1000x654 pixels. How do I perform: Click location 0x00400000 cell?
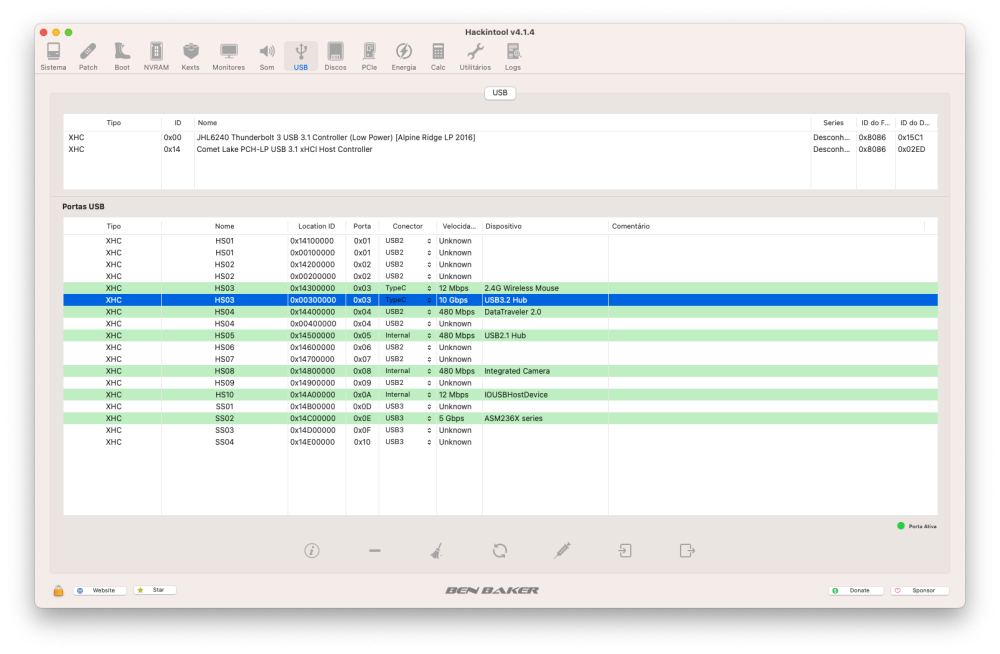click(316, 324)
